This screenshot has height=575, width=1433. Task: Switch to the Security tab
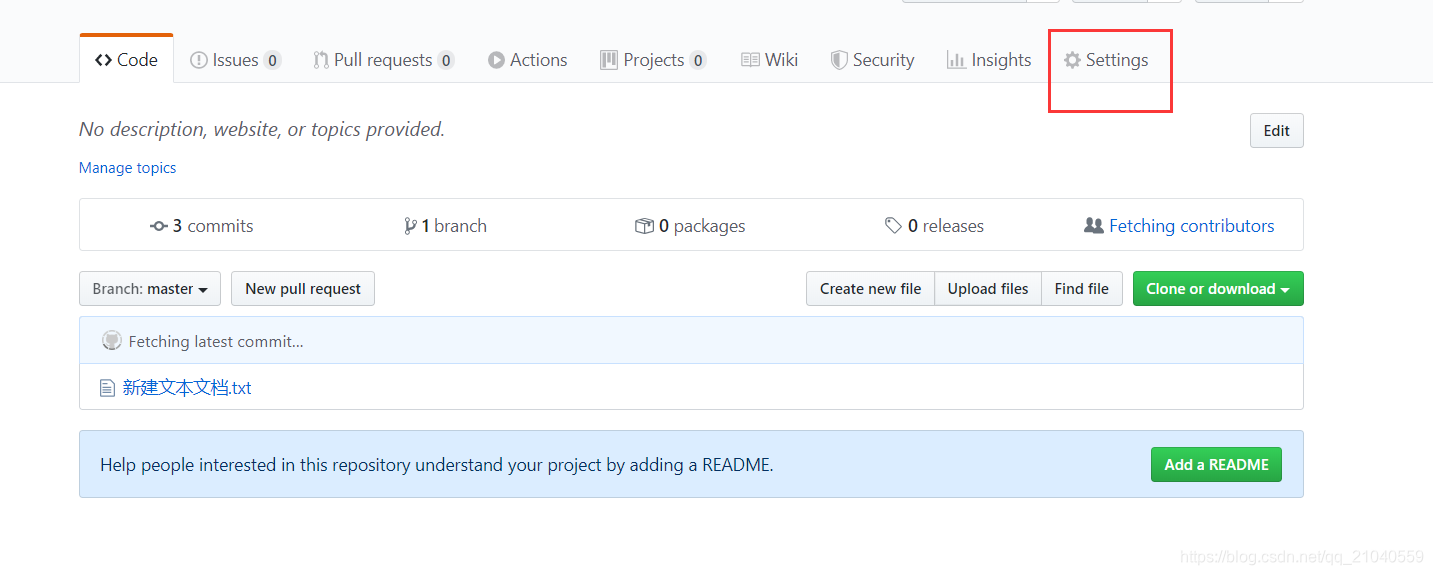pyautogui.click(x=872, y=60)
